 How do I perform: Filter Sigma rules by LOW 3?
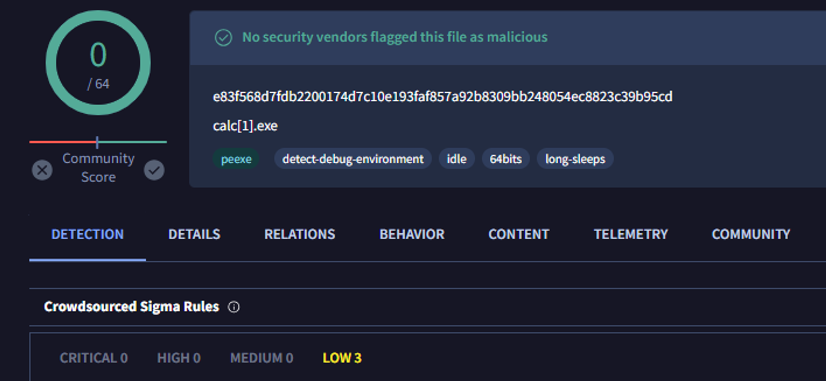(x=342, y=358)
